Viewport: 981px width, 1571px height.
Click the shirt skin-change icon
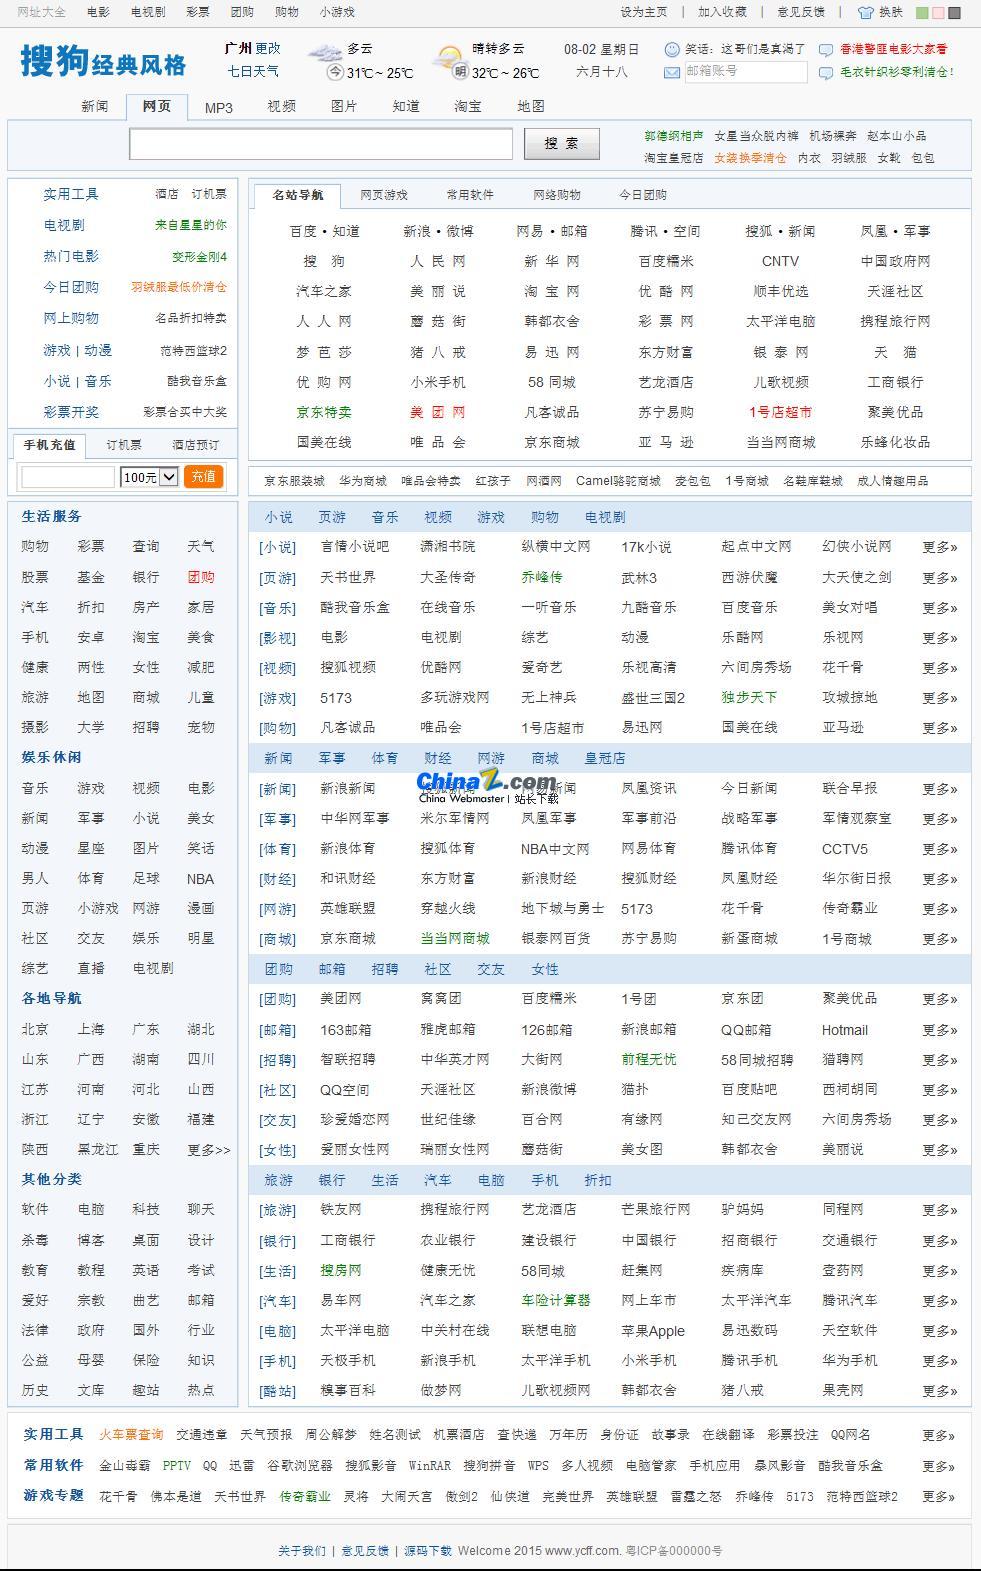click(866, 12)
